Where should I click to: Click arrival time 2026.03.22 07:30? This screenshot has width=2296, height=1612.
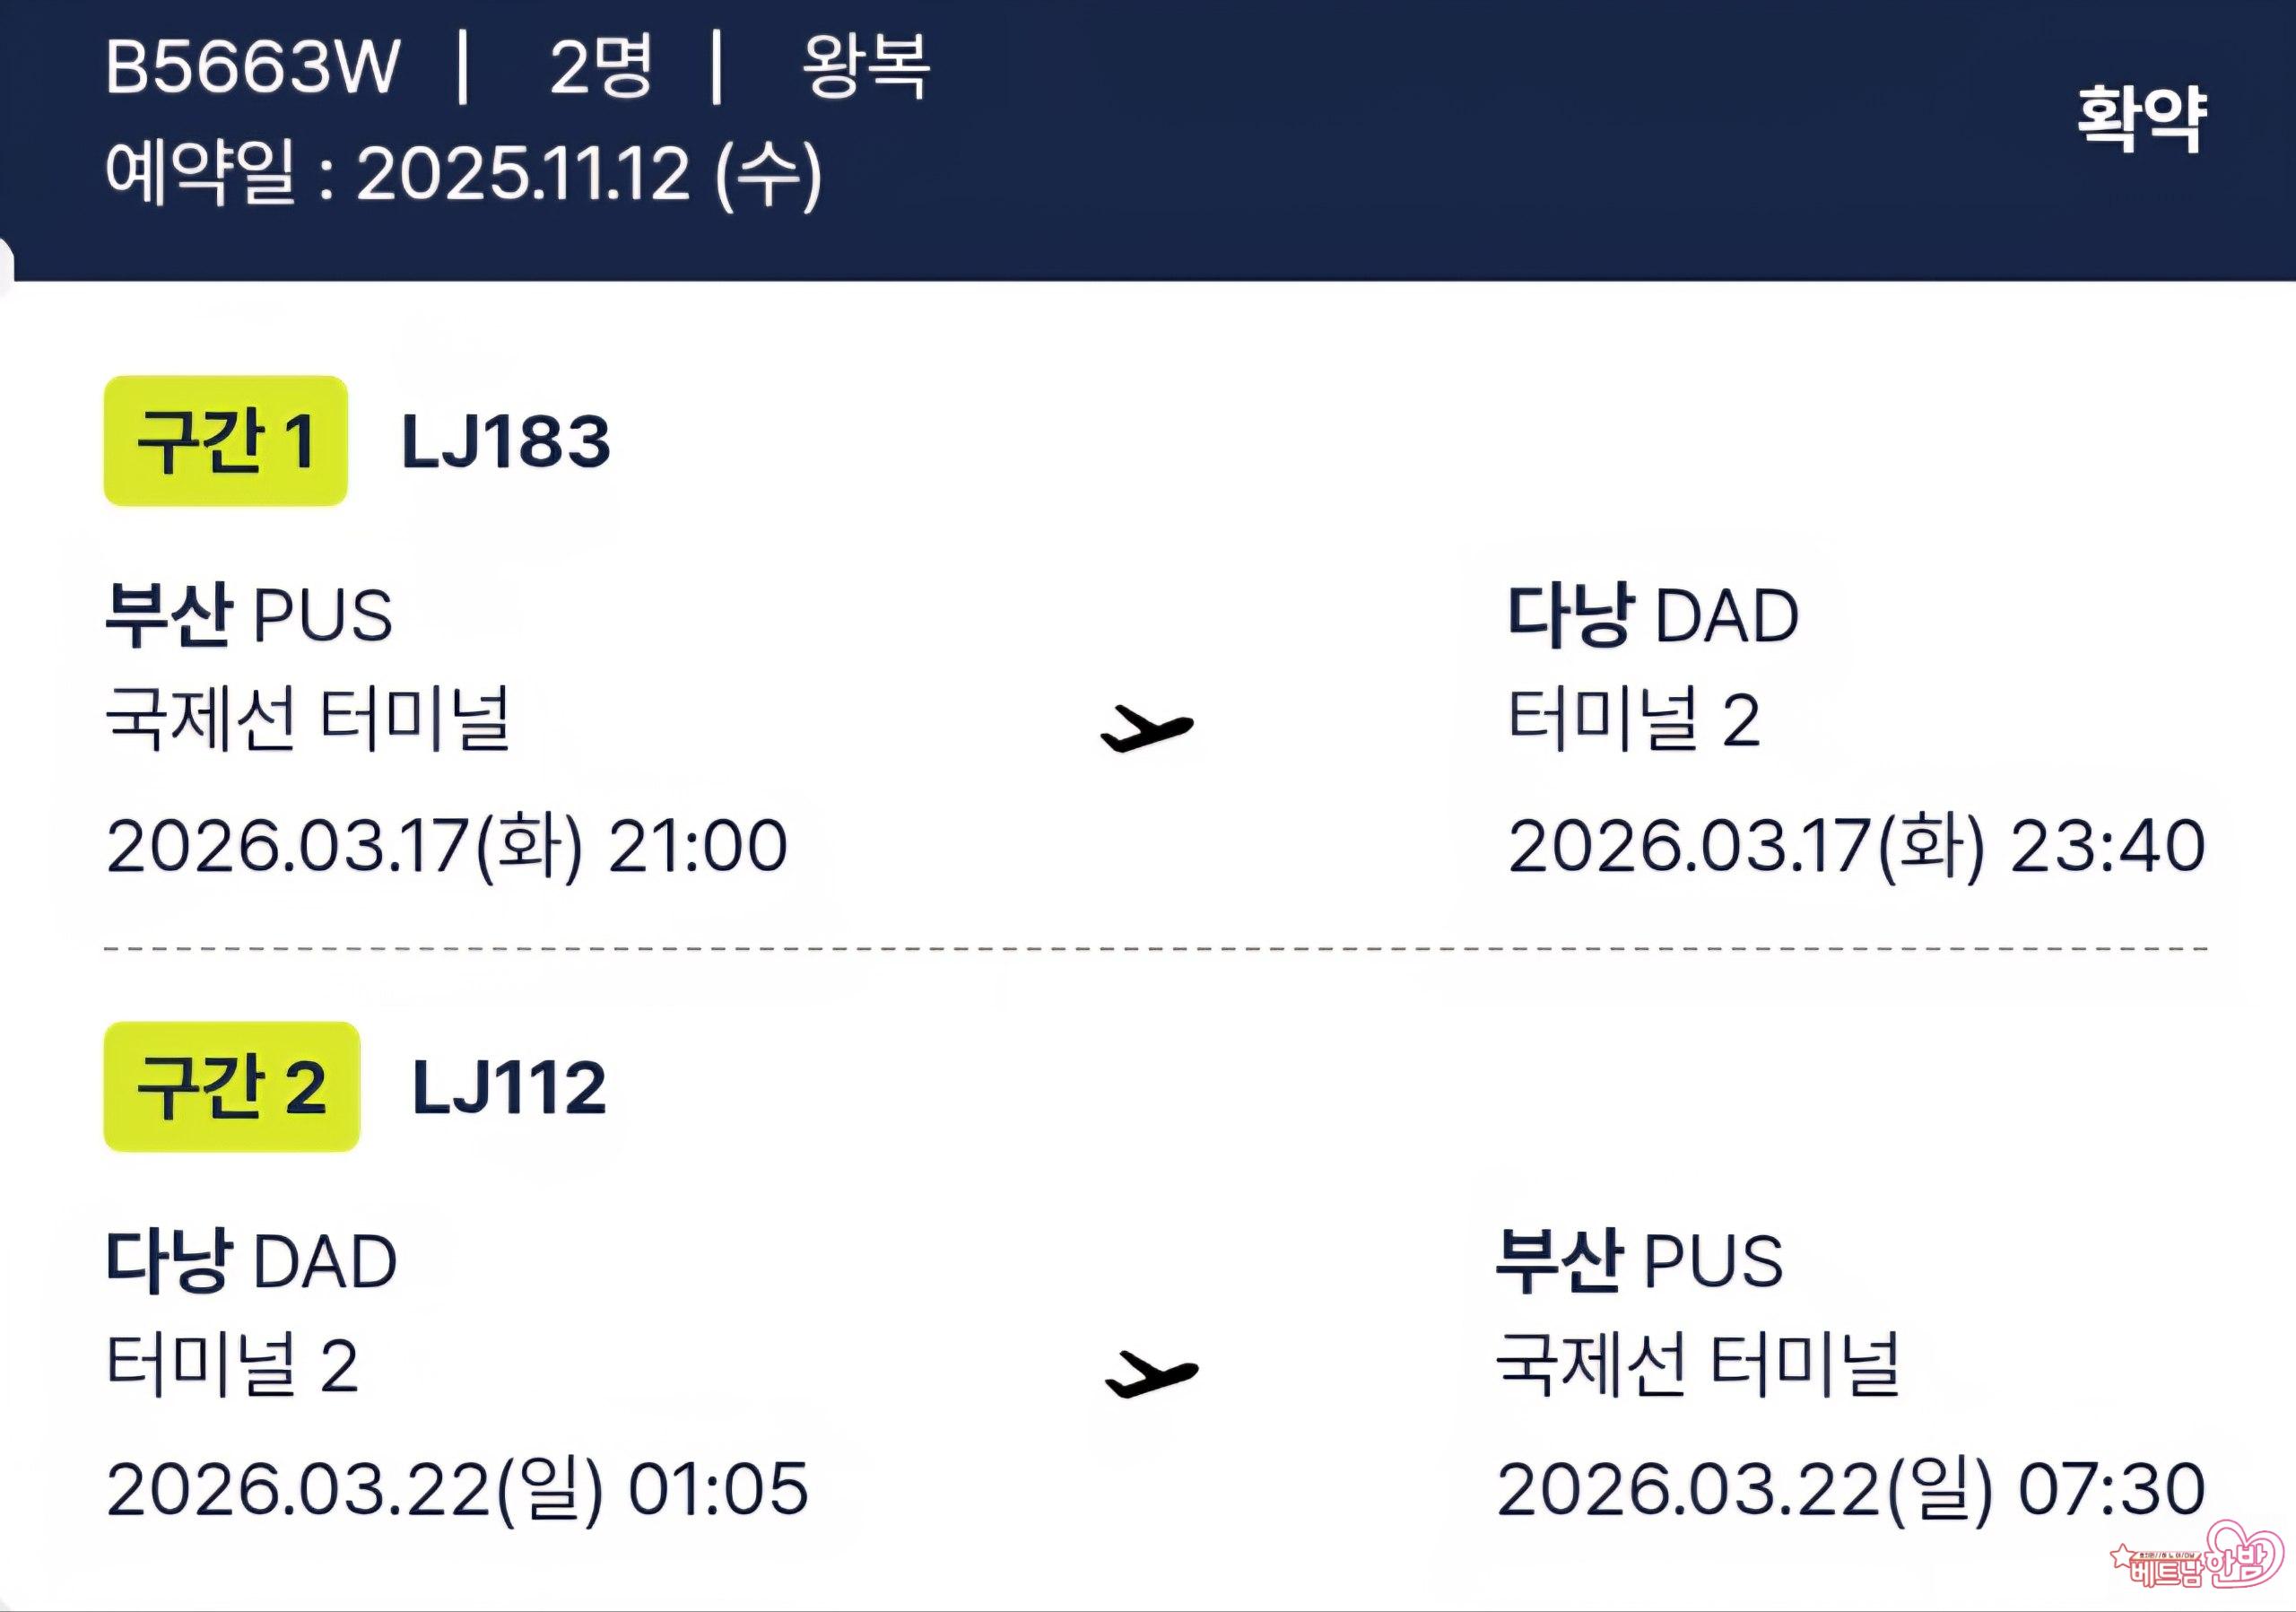1850,1490
